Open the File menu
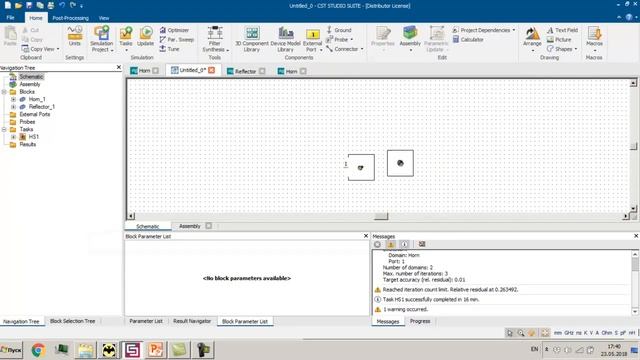The image size is (640, 360). click(11, 18)
